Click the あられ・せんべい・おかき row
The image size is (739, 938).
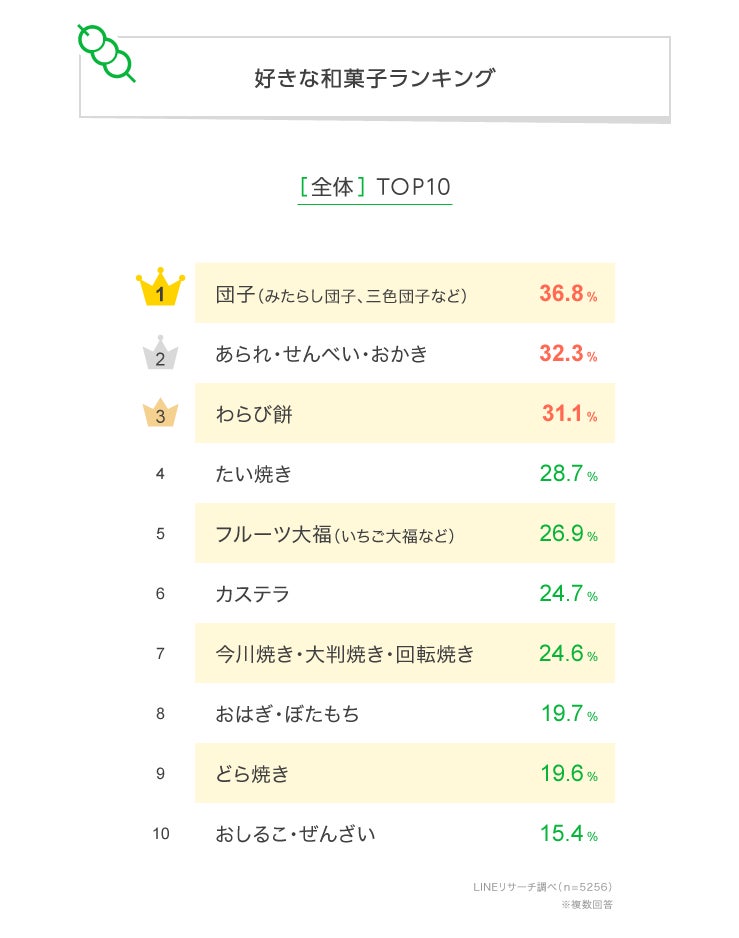pos(404,354)
